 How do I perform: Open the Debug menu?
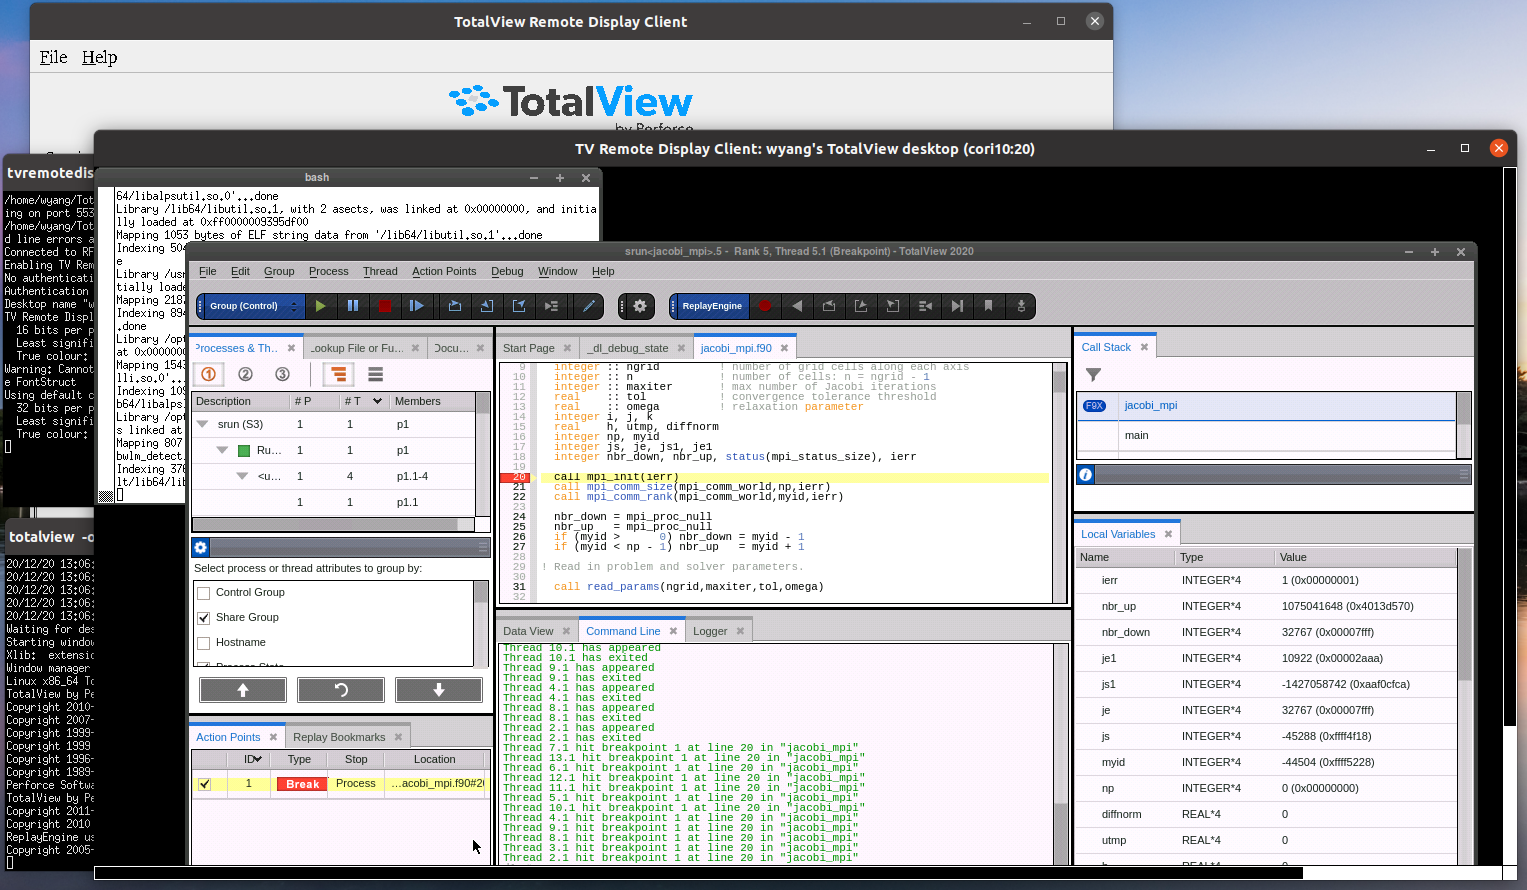coord(506,271)
